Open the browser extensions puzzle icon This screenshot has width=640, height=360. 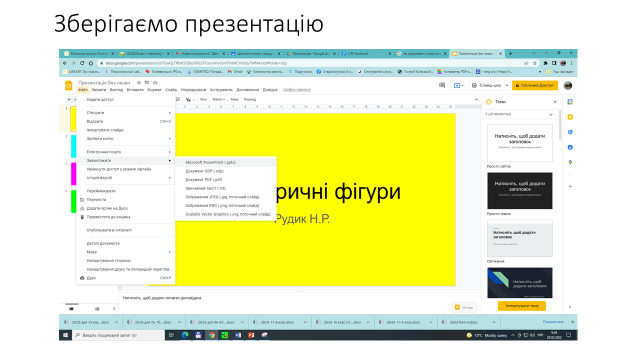pyautogui.click(x=545, y=63)
